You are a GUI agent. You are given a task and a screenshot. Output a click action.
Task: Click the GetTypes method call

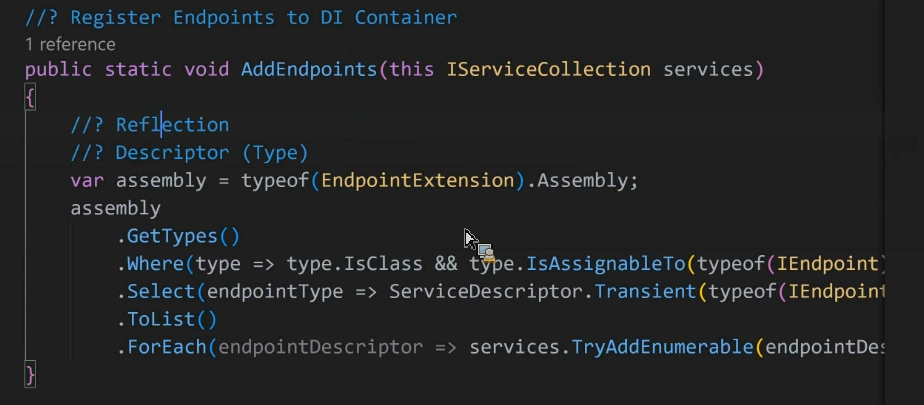pyautogui.click(x=172, y=236)
